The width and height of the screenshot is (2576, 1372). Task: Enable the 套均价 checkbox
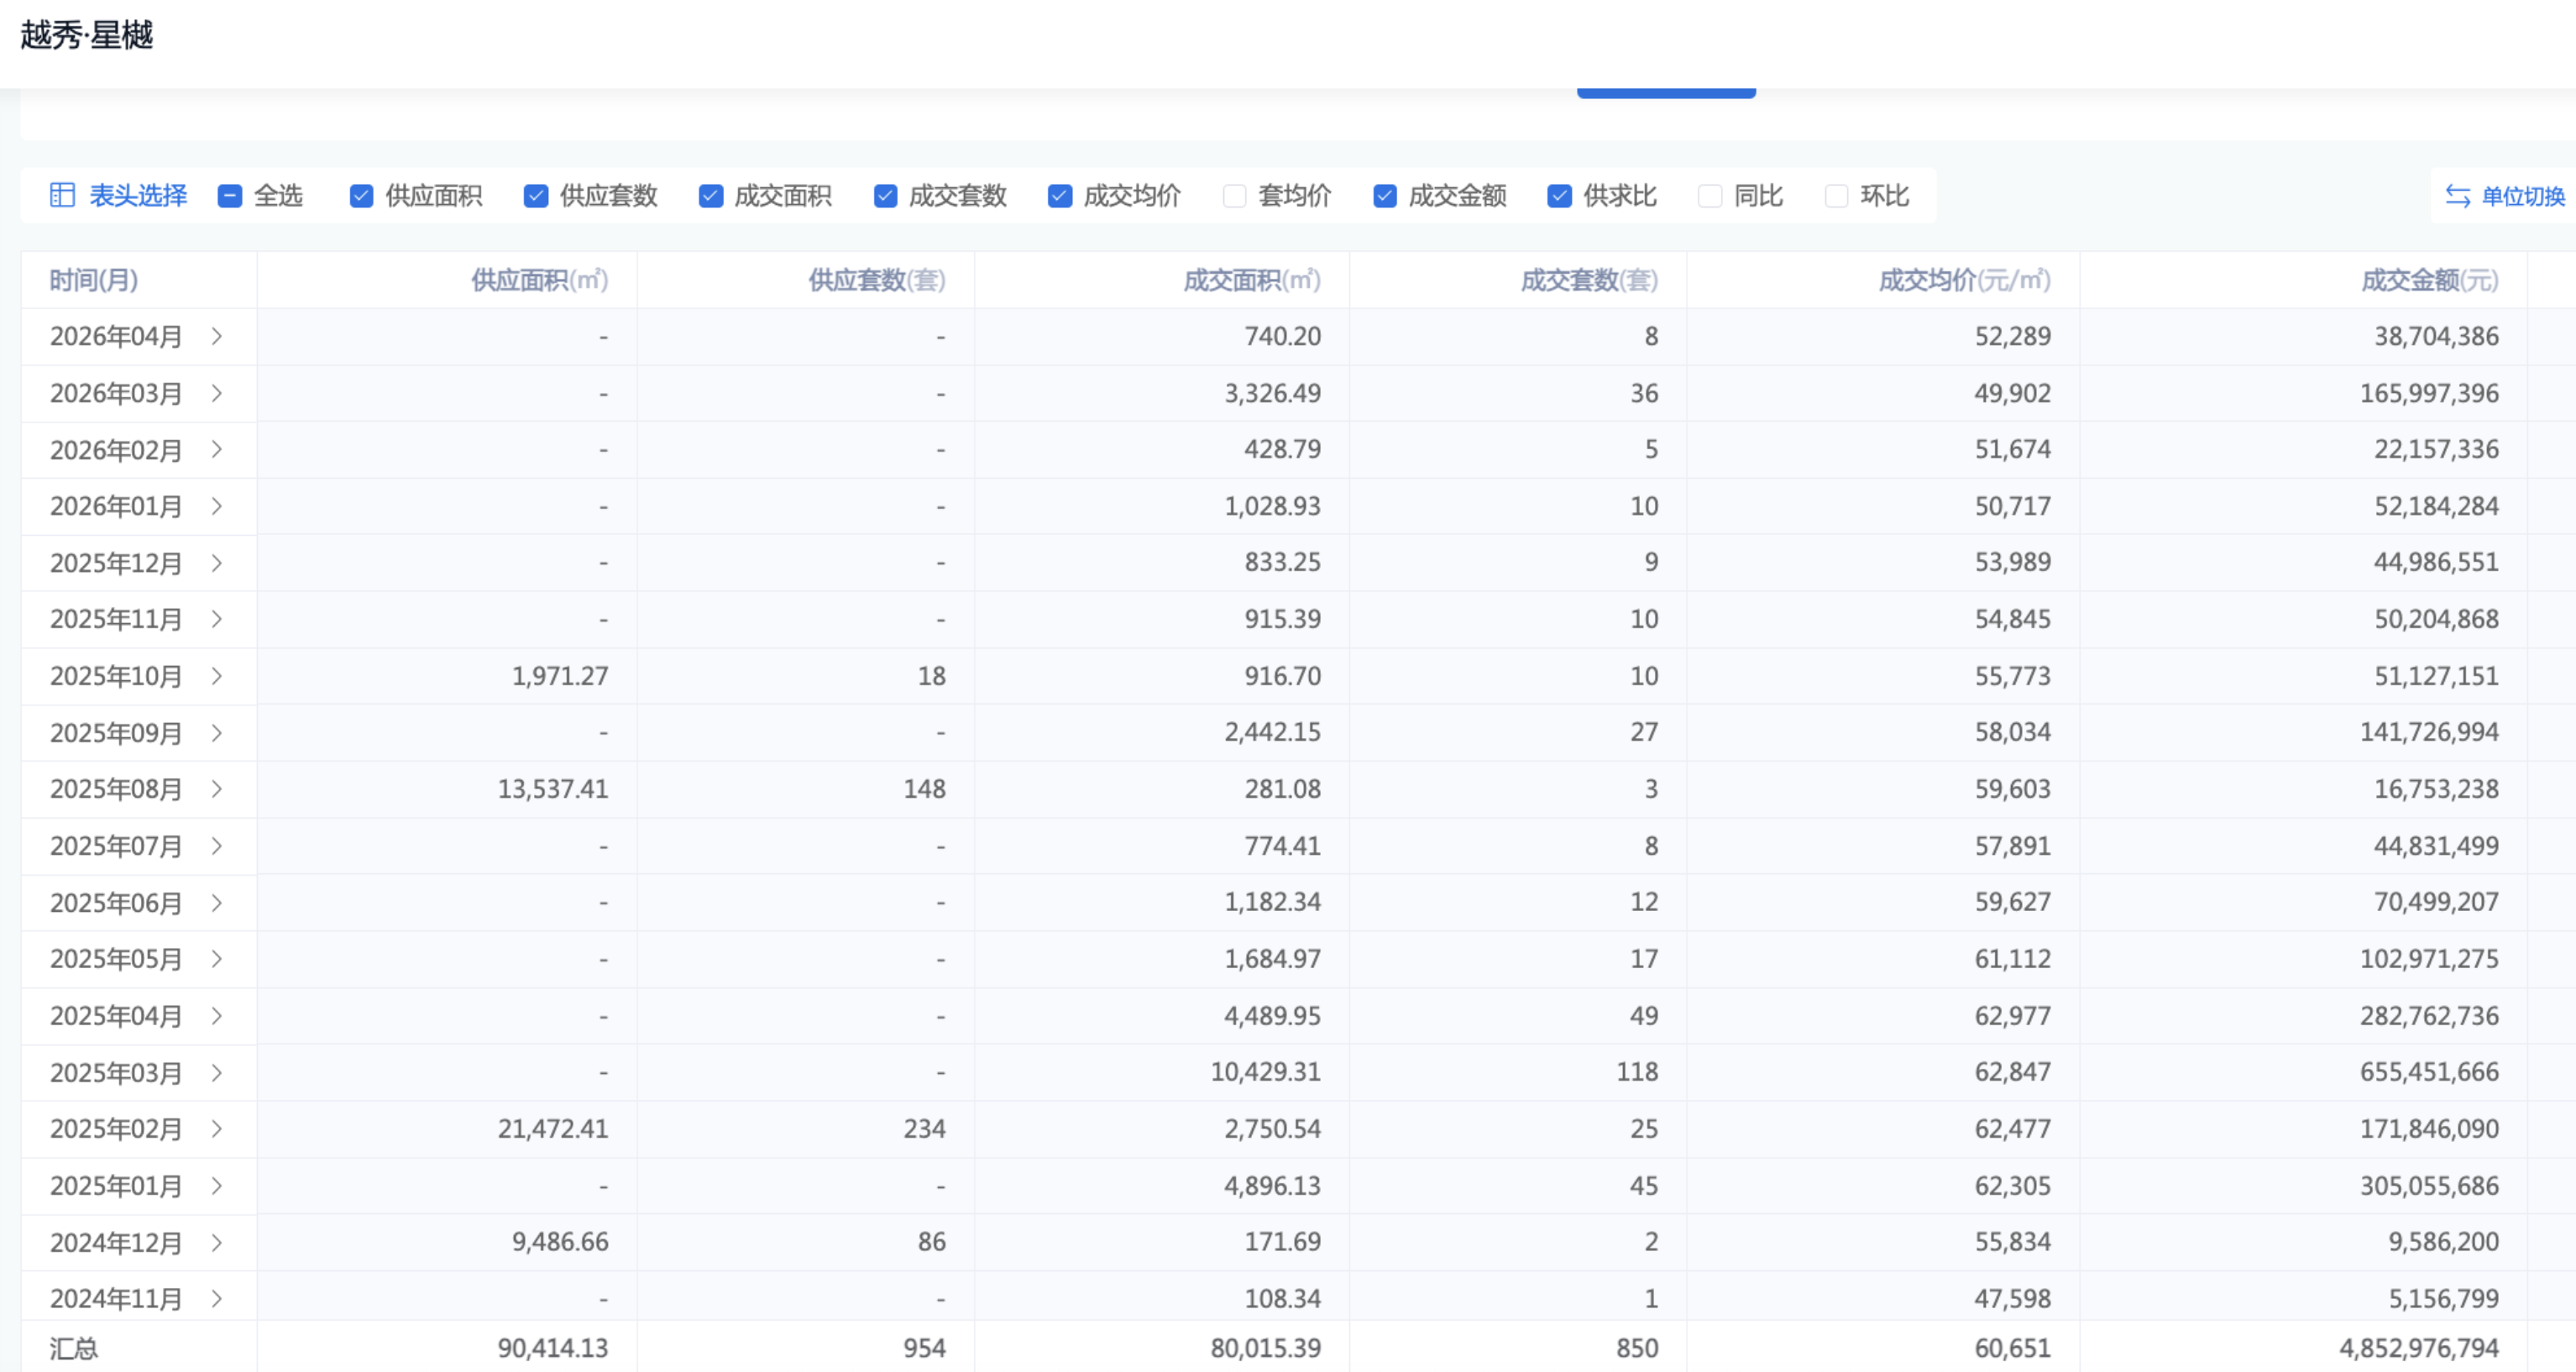tap(1234, 196)
